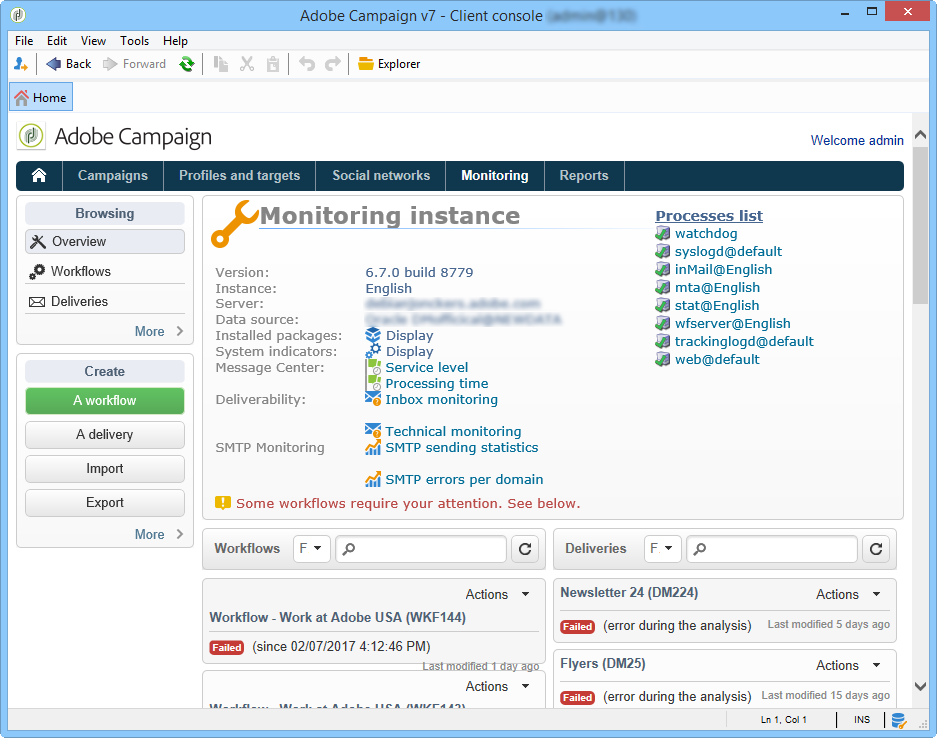Open the View menu

point(93,41)
